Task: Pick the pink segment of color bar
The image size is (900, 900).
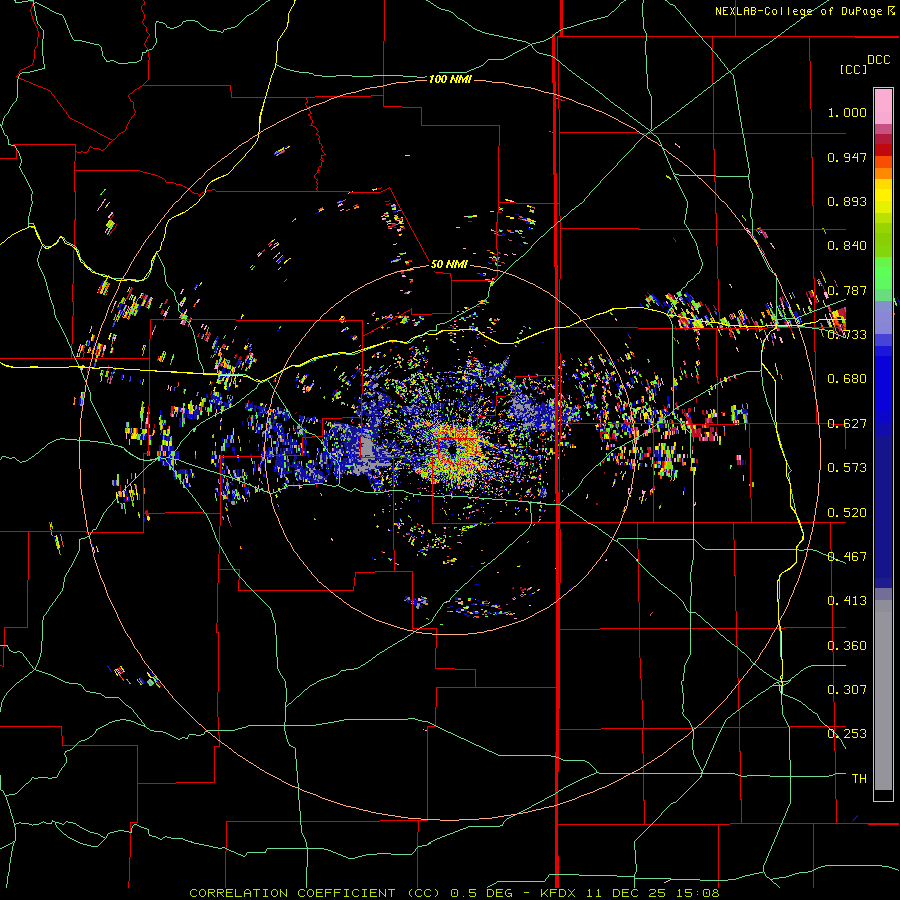Action: pos(883,106)
